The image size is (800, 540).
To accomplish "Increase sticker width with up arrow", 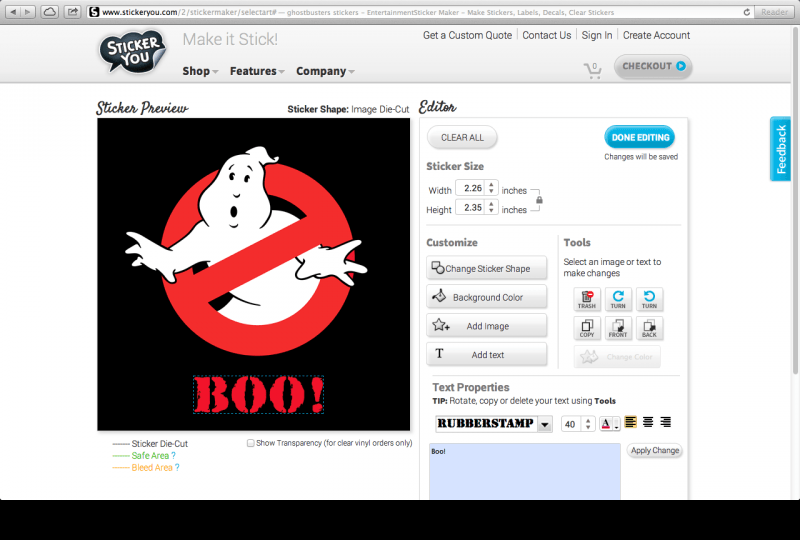I will pyautogui.click(x=491, y=185).
